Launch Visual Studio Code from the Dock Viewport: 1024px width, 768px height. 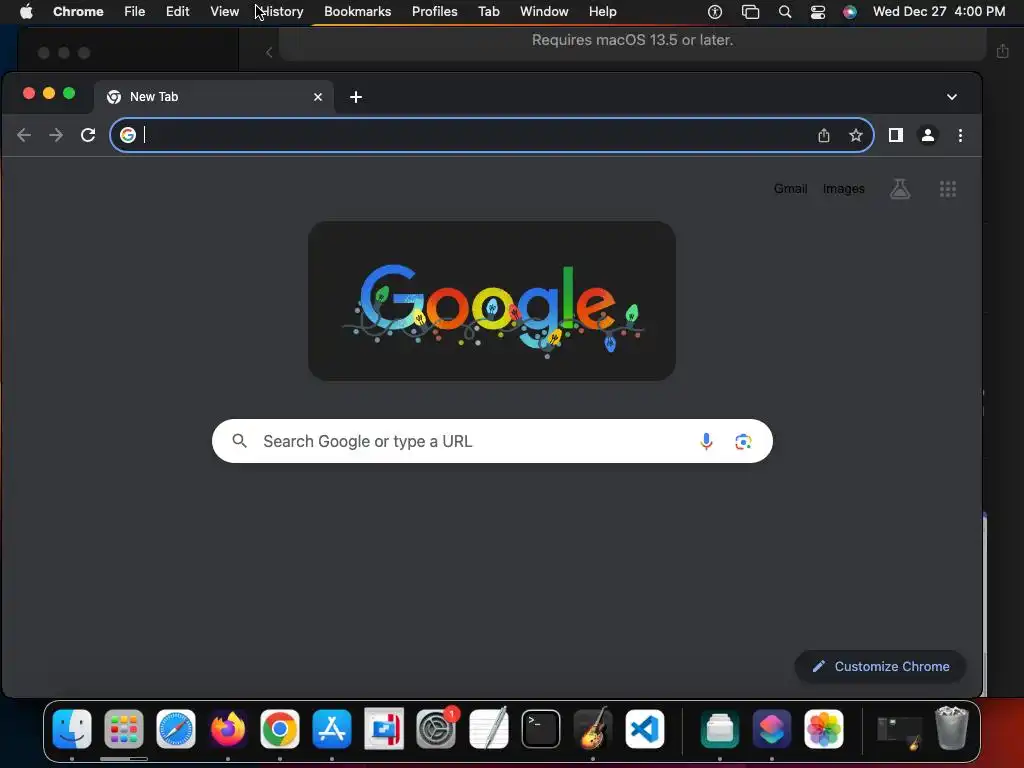click(x=645, y=729)
